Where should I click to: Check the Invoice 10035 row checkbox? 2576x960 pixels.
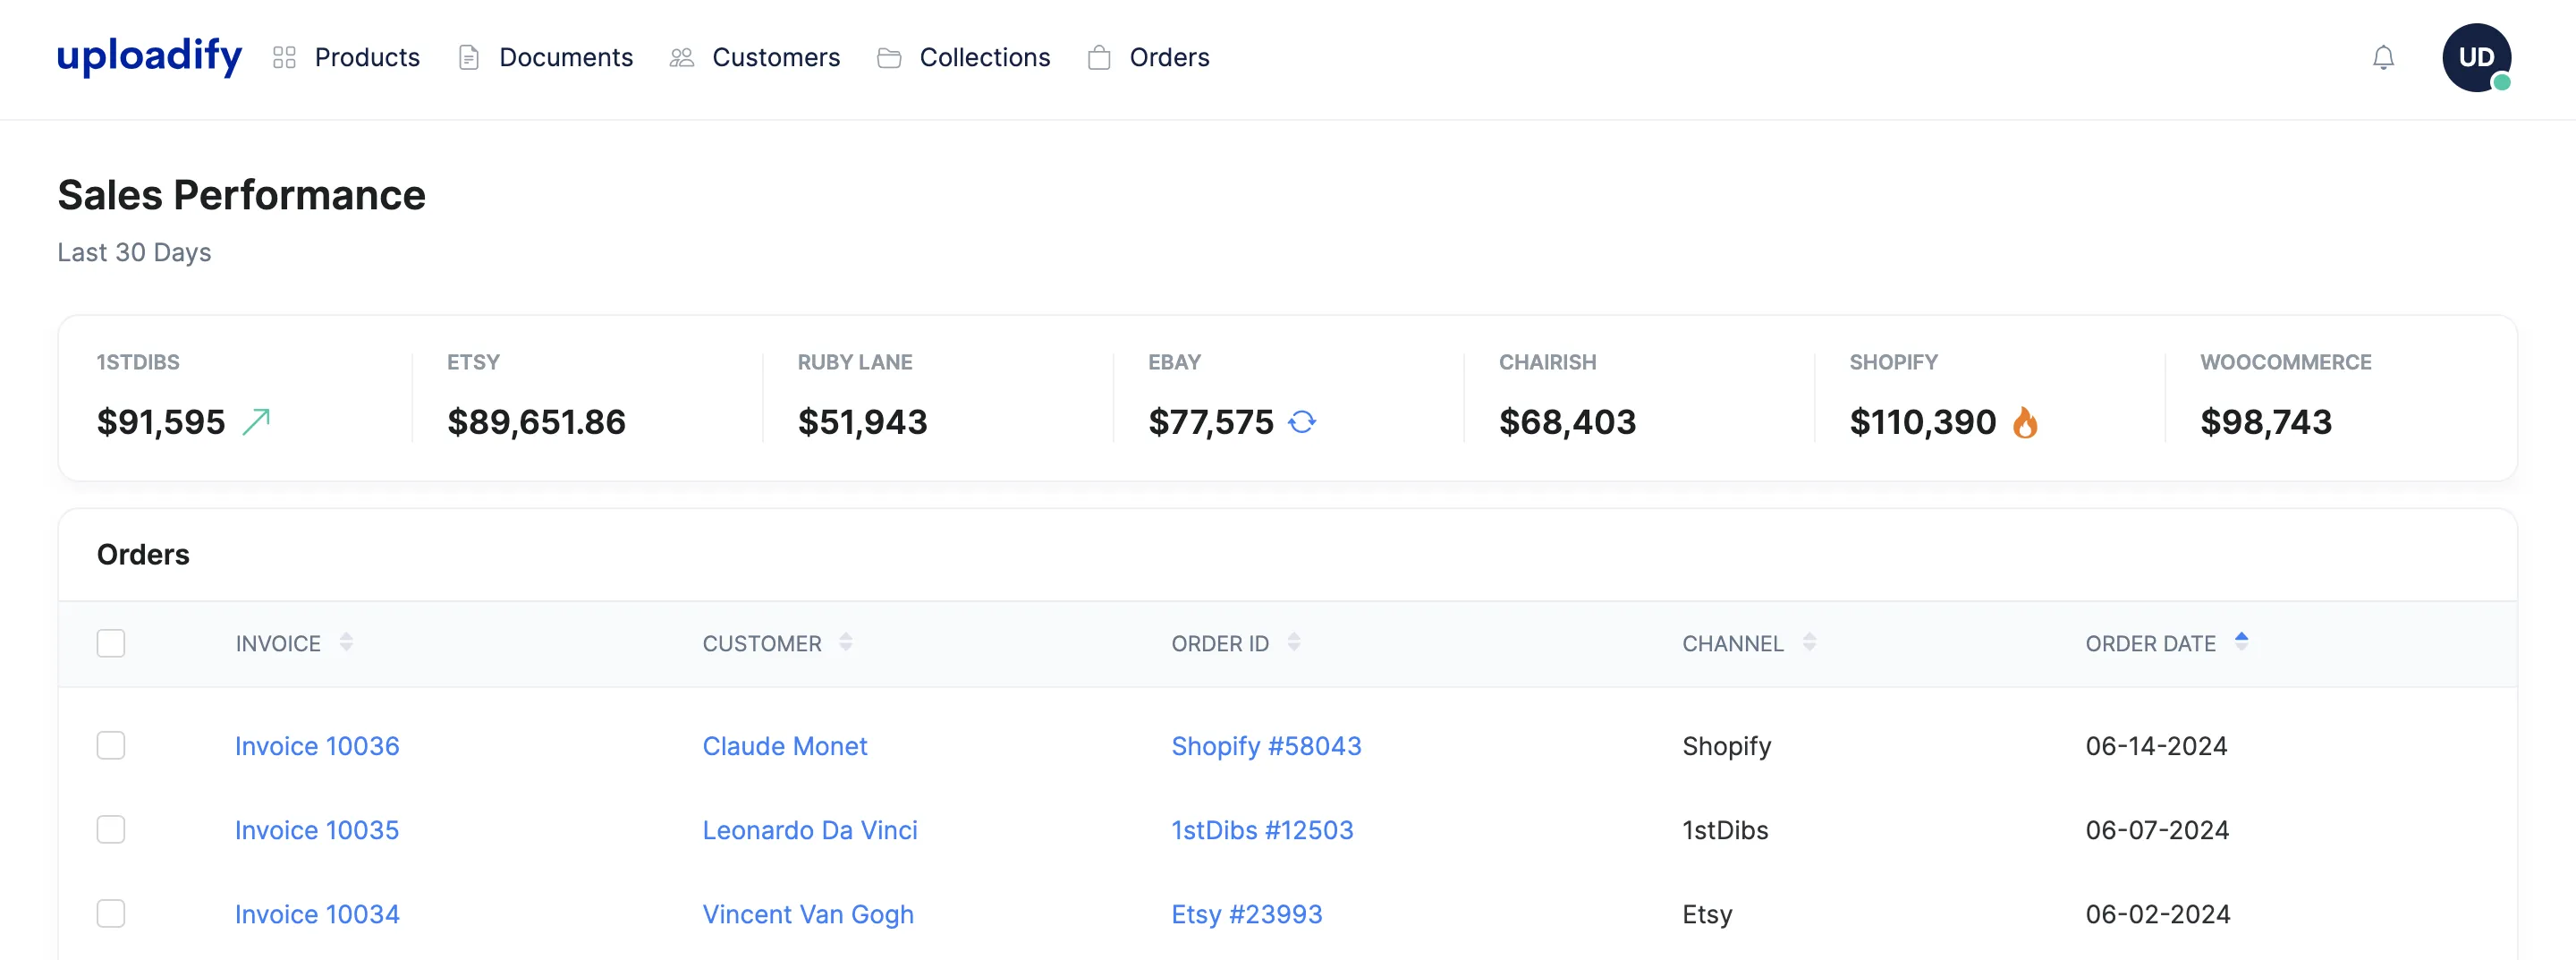111,829
